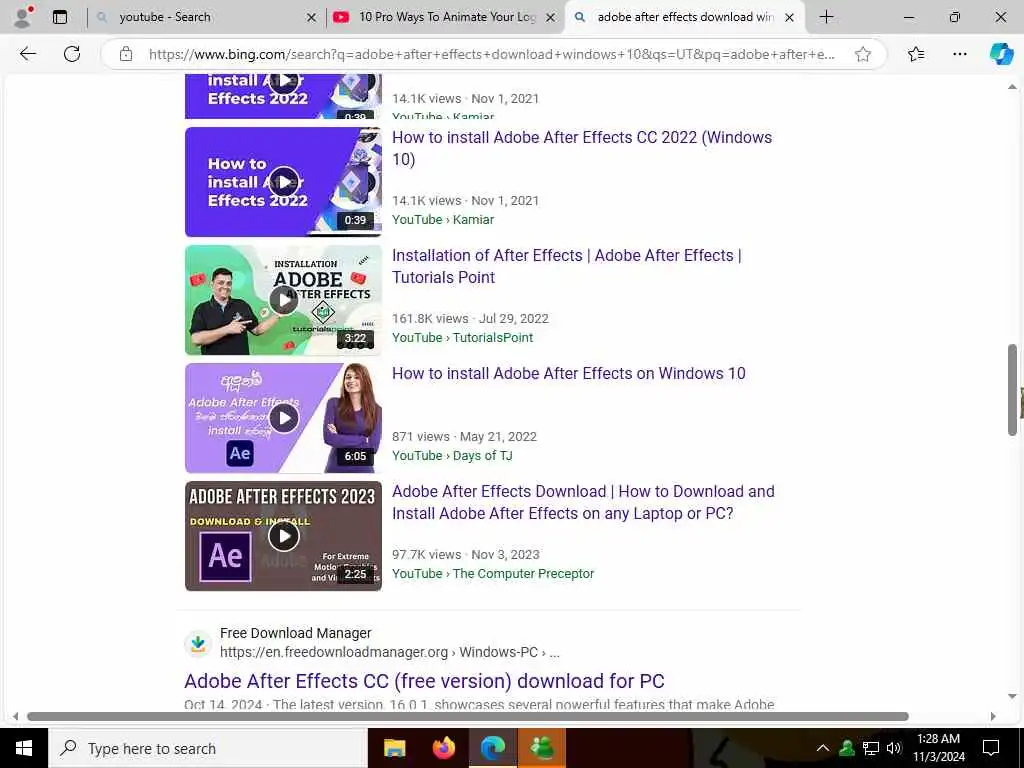This screenshot has width=1024, height=768.
Task: Click the vertical scrollbar thumb
Action: point(1012,389)
